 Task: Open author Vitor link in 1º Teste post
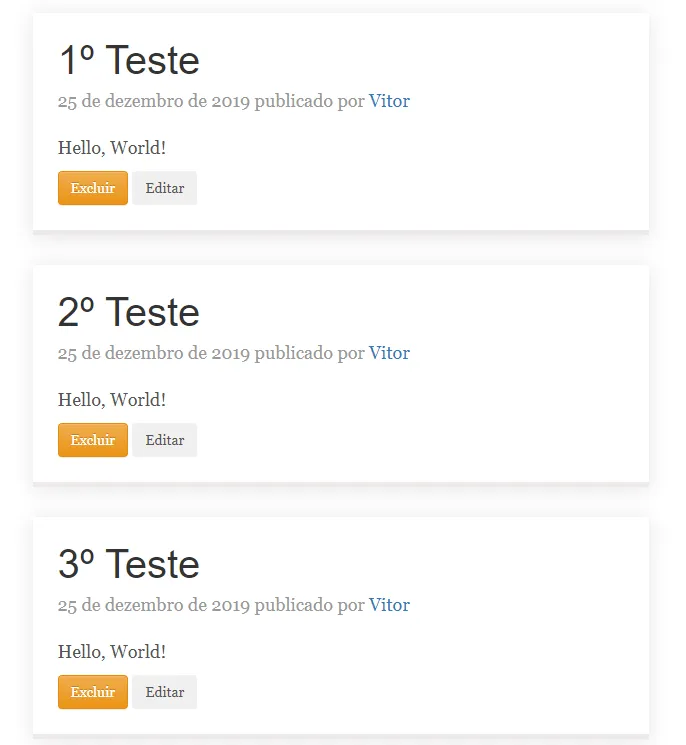(389, 101)
